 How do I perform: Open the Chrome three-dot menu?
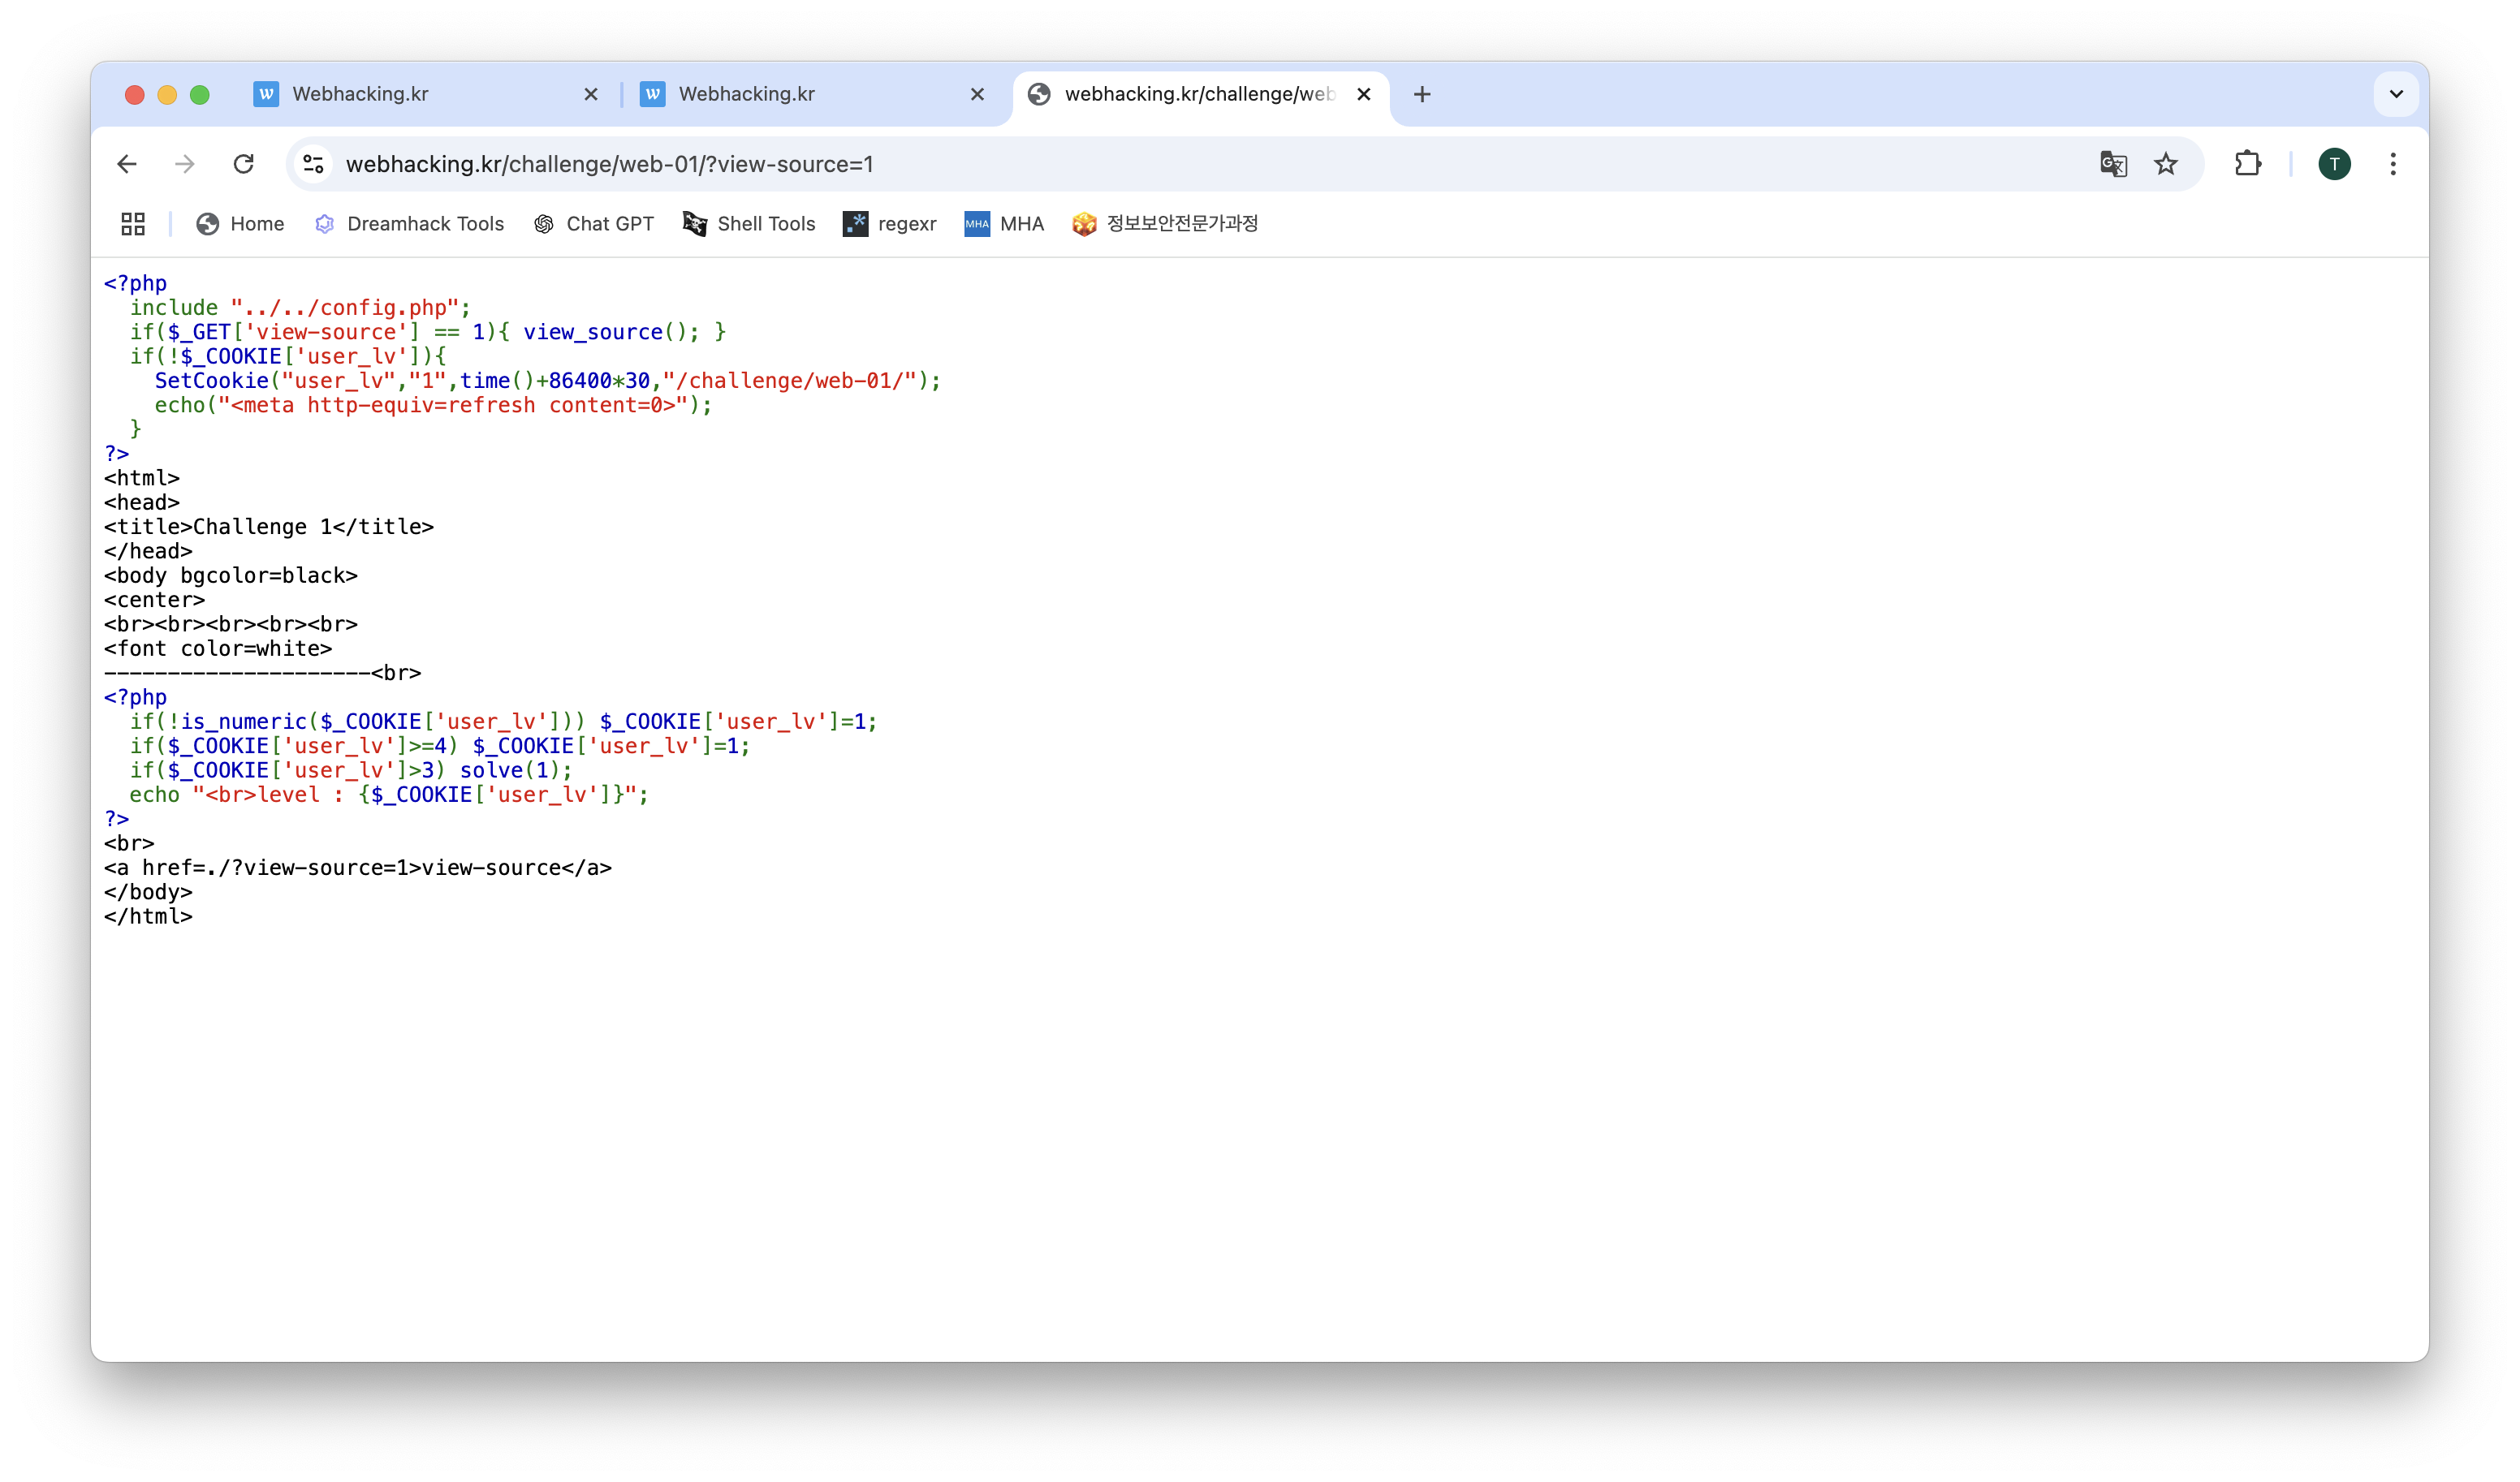tap(2393, 164)
